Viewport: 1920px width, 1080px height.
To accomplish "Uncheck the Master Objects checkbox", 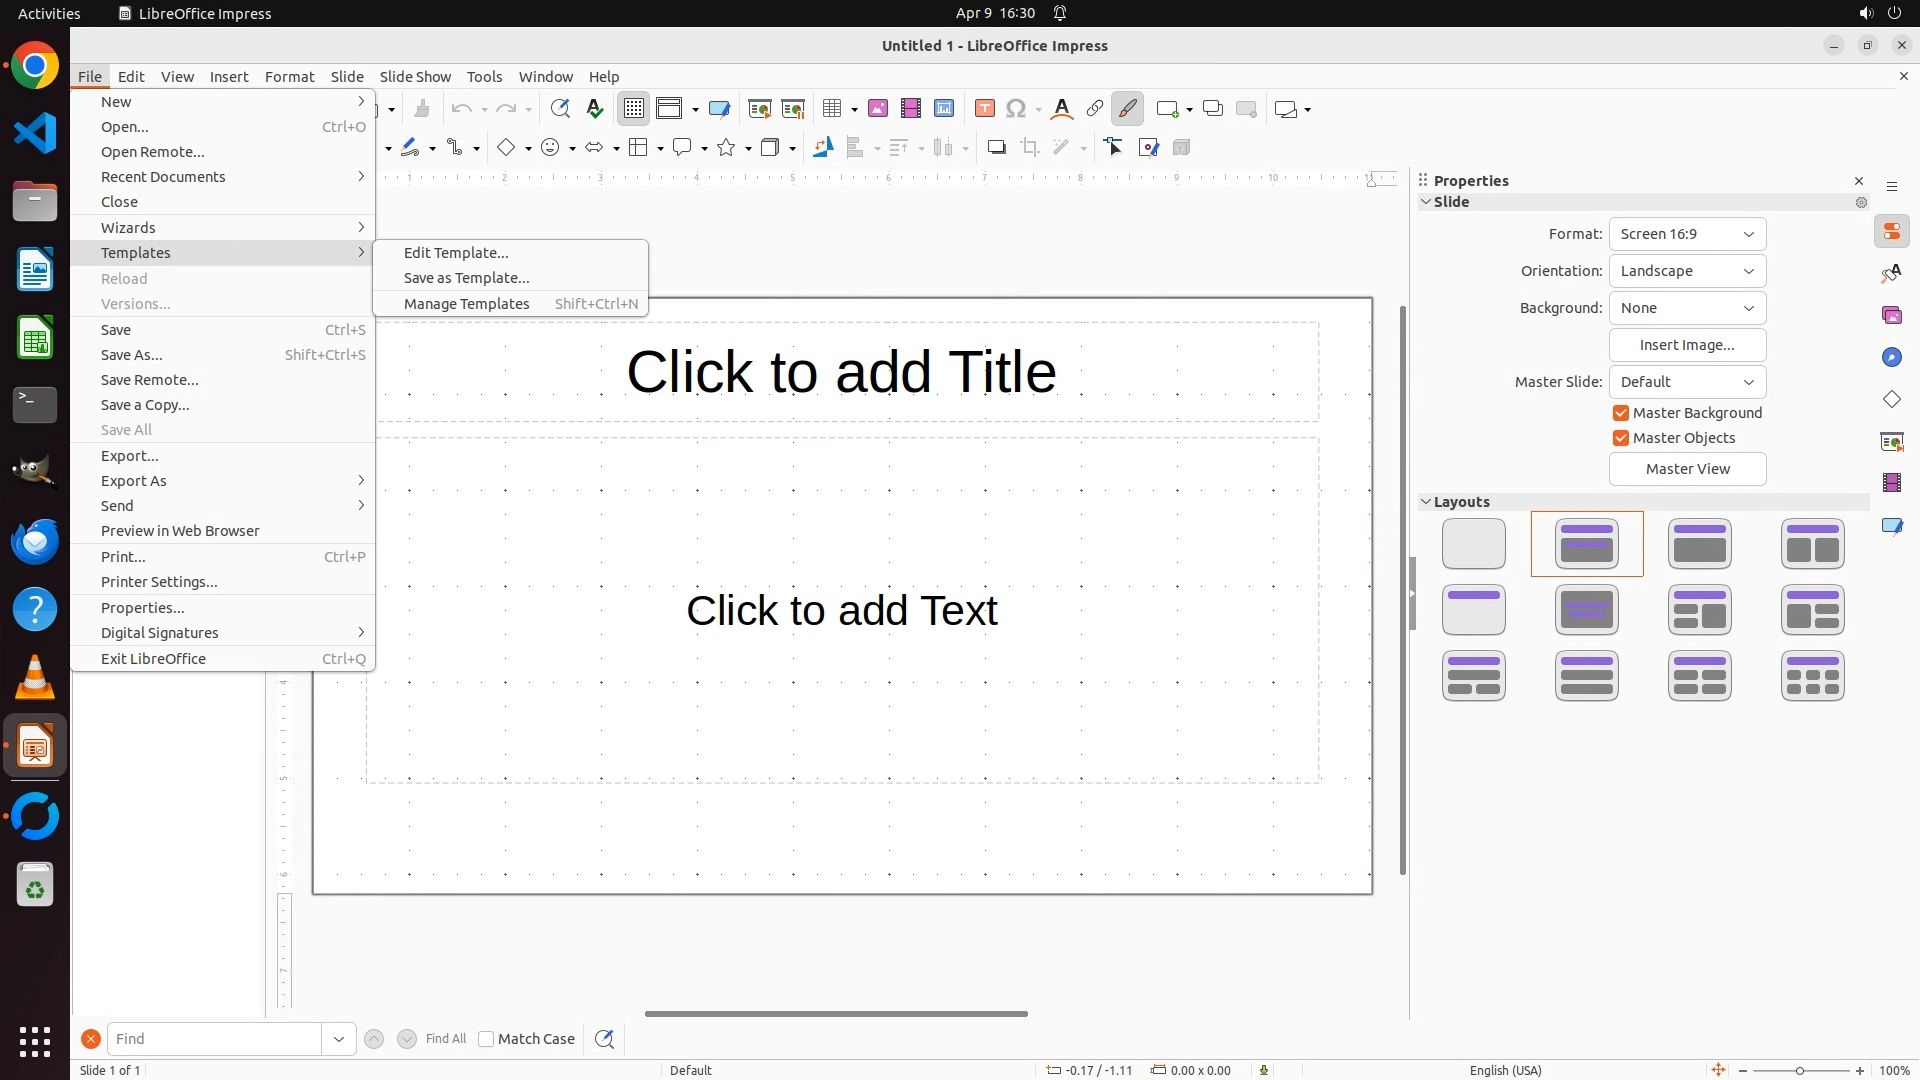I will [1621, 438].
